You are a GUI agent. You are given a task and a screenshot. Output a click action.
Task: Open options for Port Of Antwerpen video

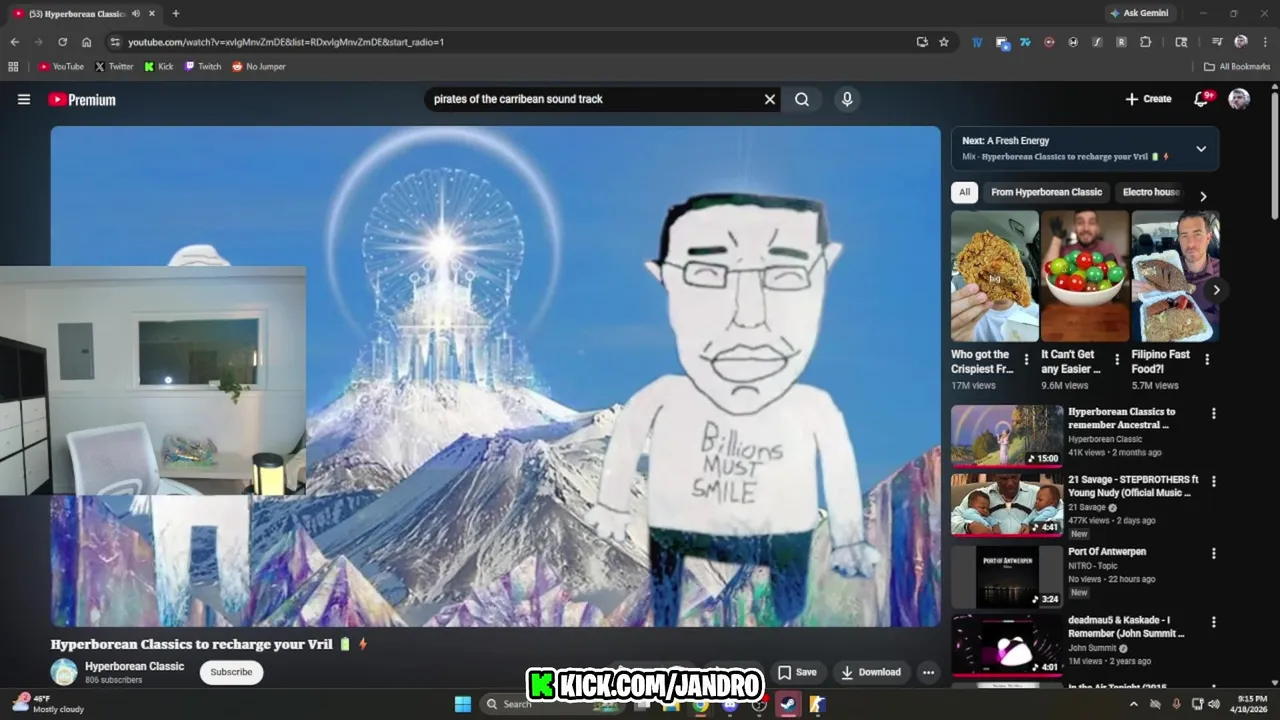click(1214, 553)
